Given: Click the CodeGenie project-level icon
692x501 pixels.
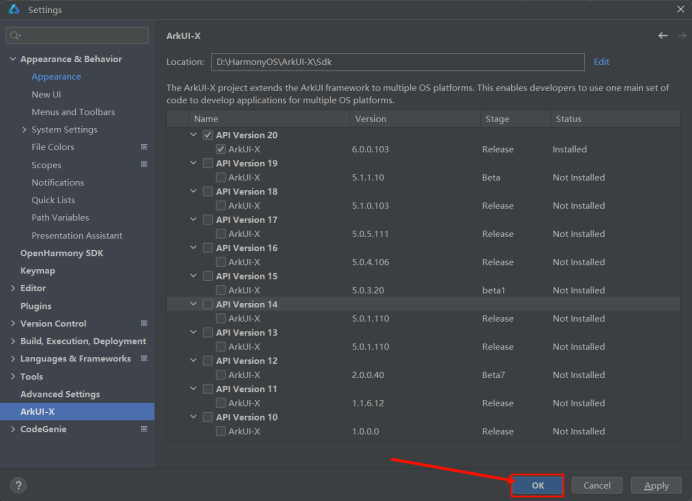Looking at the screenshot, I should (144, 429).
